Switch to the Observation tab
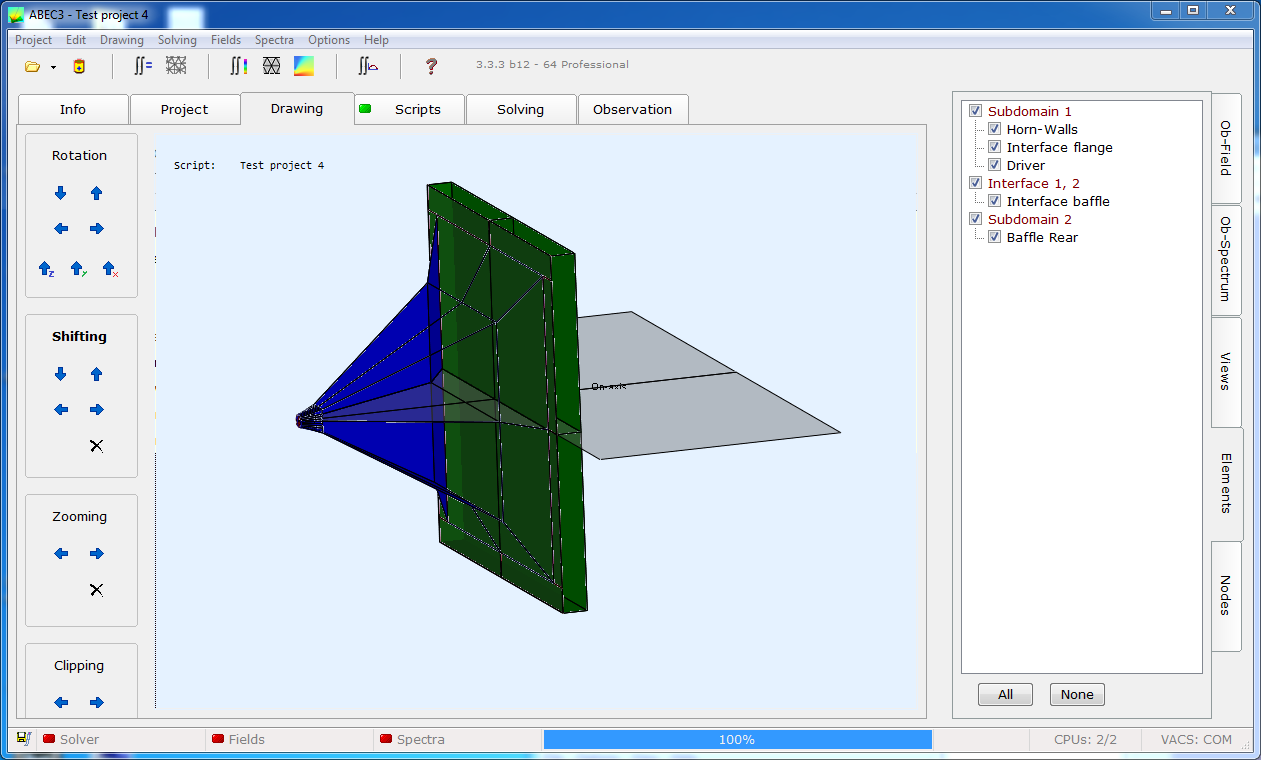 [633, 109]
